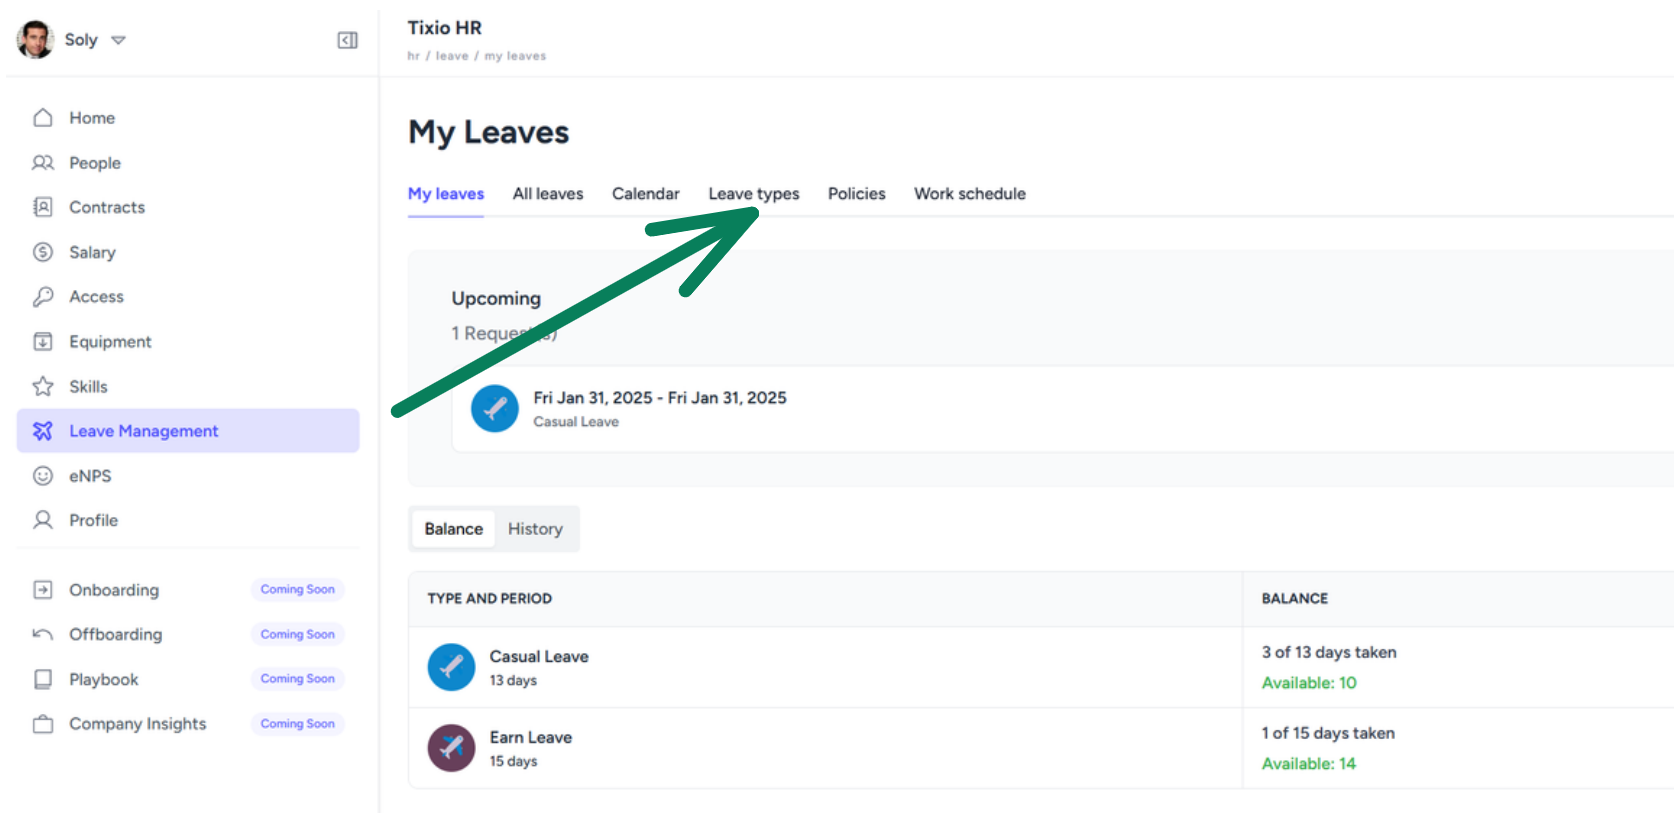Select the Equipment download-box icon
Image resolution: width=1674 pixels, height=813 pixels.
tap(43, 342)
